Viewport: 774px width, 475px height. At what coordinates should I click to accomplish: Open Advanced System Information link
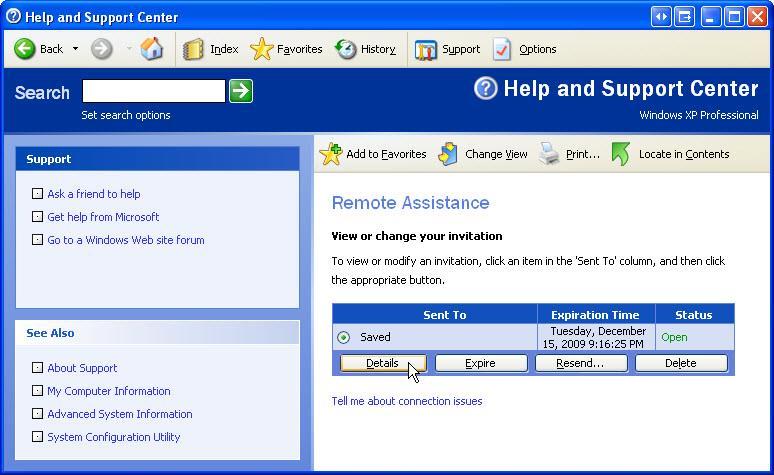[120, 414]
